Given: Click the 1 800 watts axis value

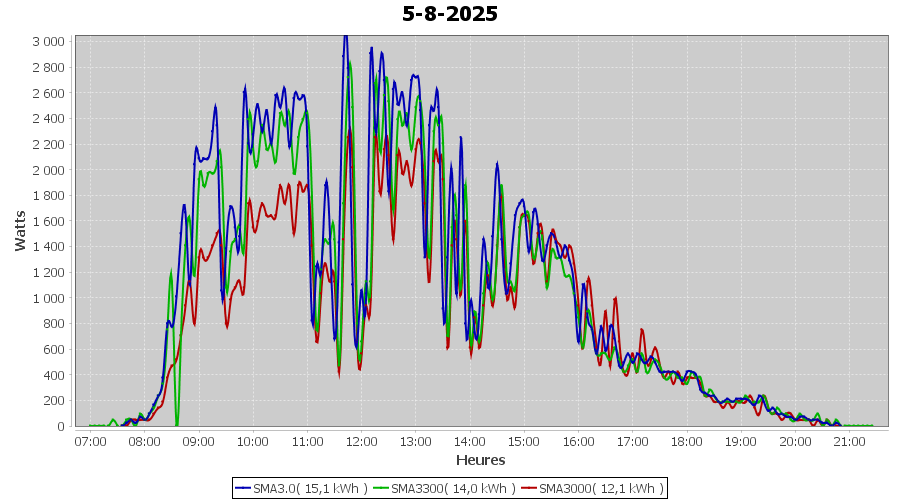Looking at the screenshot, I should point(48,196).
